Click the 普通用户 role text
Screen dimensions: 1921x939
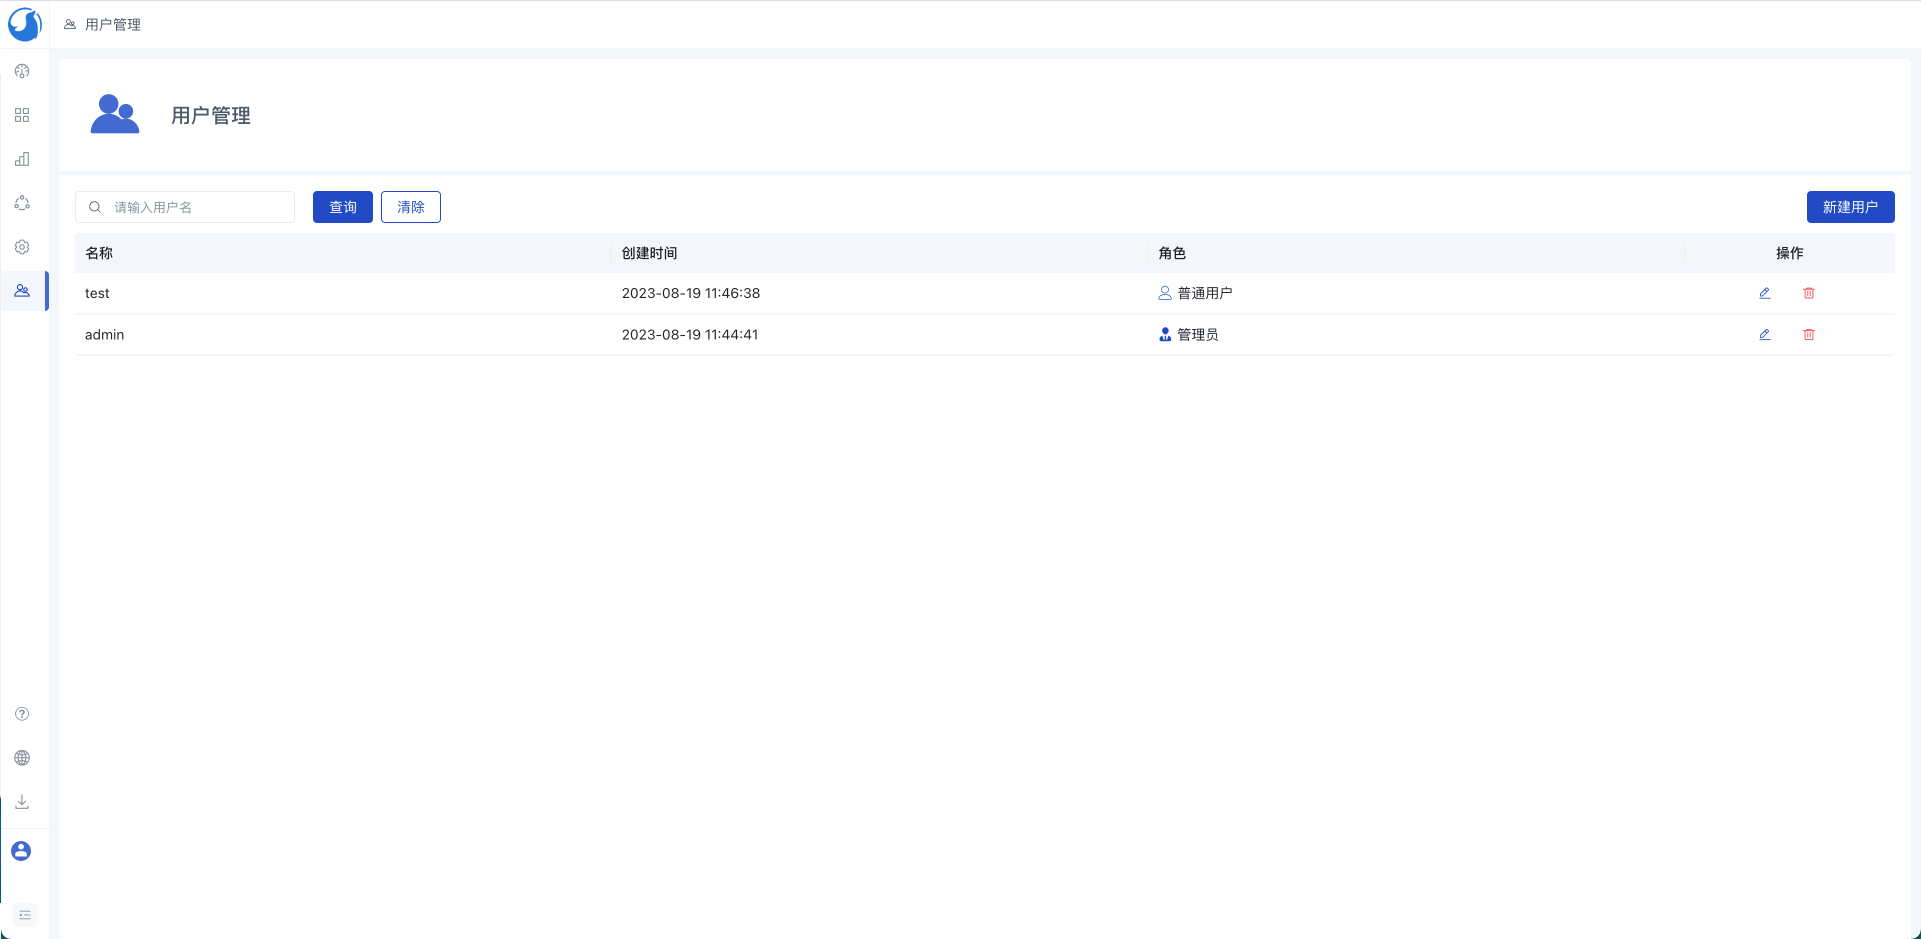pos(1205,293)
